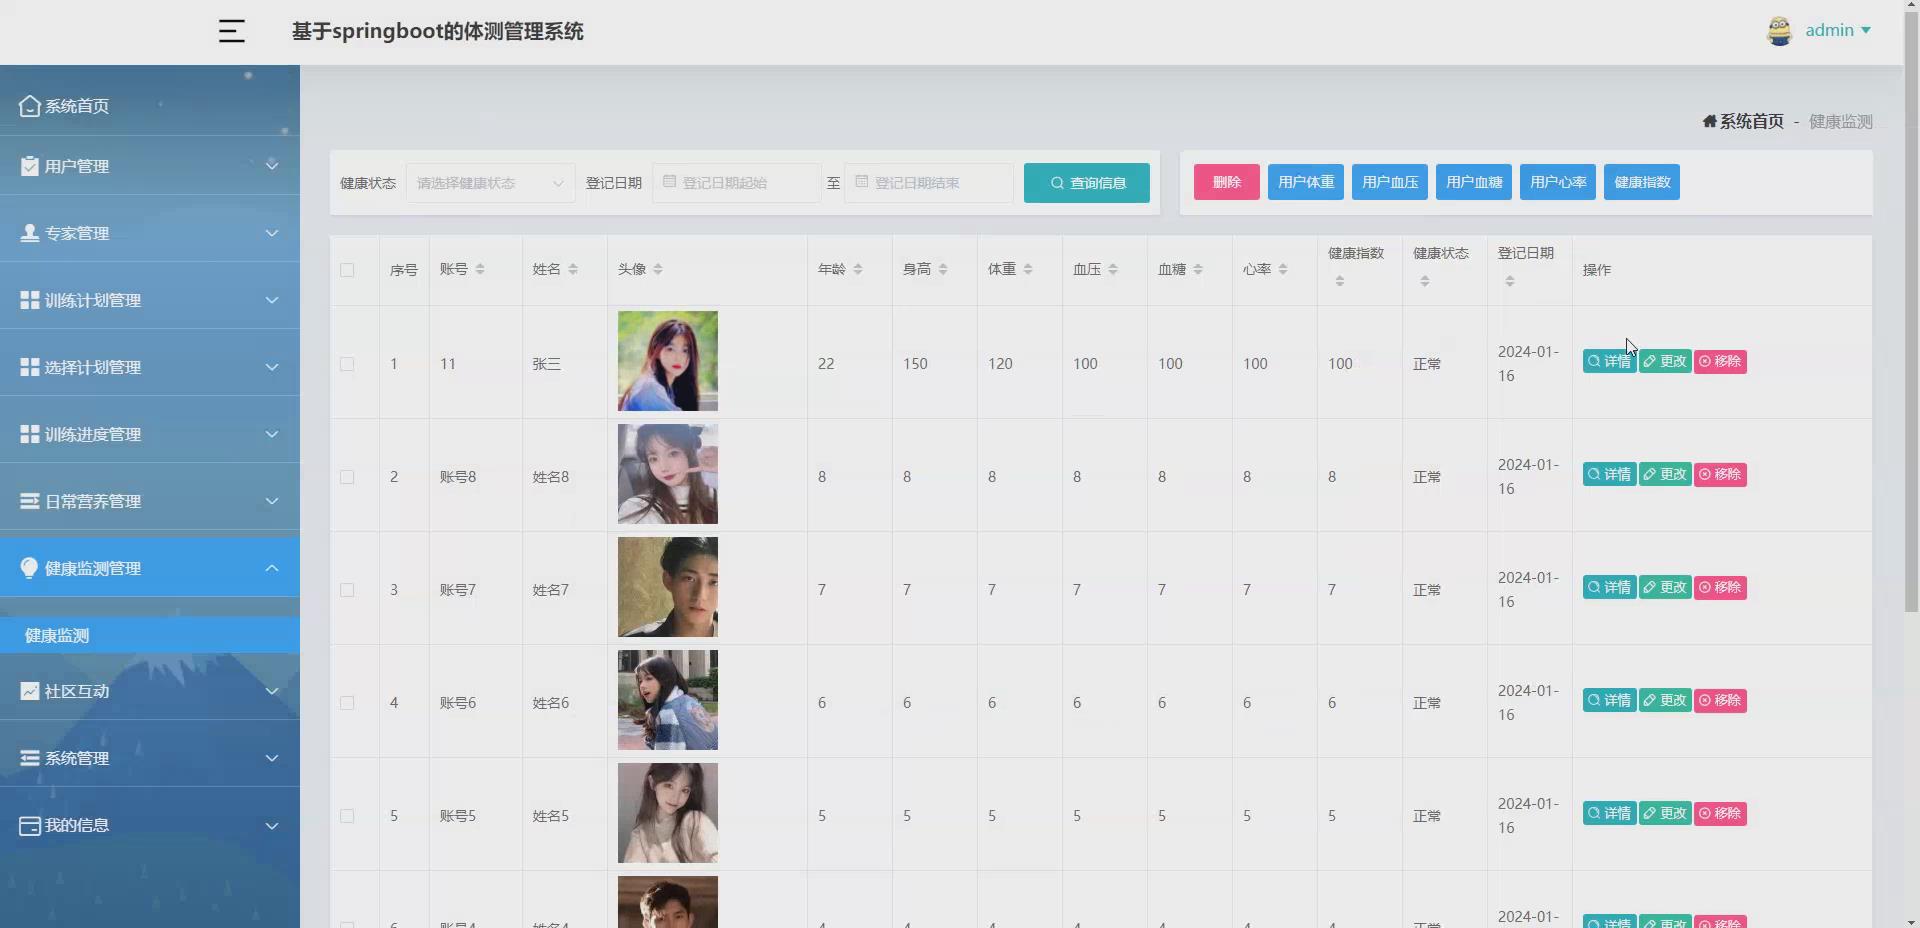Open 系统首页 via the home icon
1920x928 pixels.
[29, 105]
